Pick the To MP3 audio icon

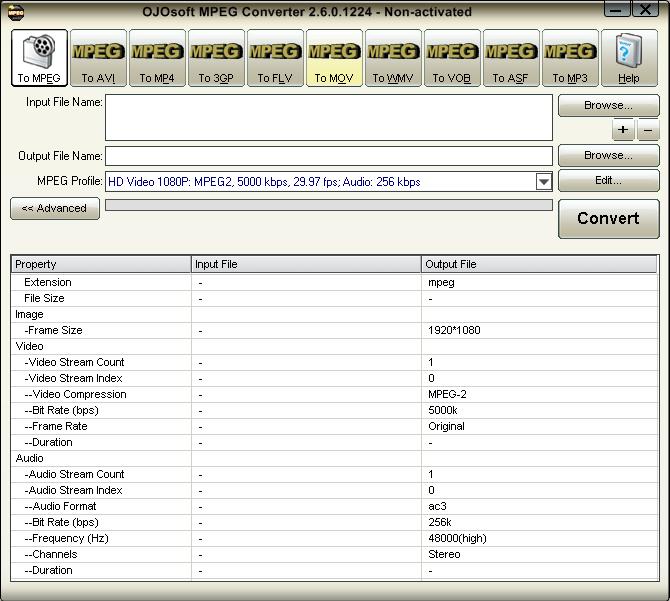(x=570, y=58)
